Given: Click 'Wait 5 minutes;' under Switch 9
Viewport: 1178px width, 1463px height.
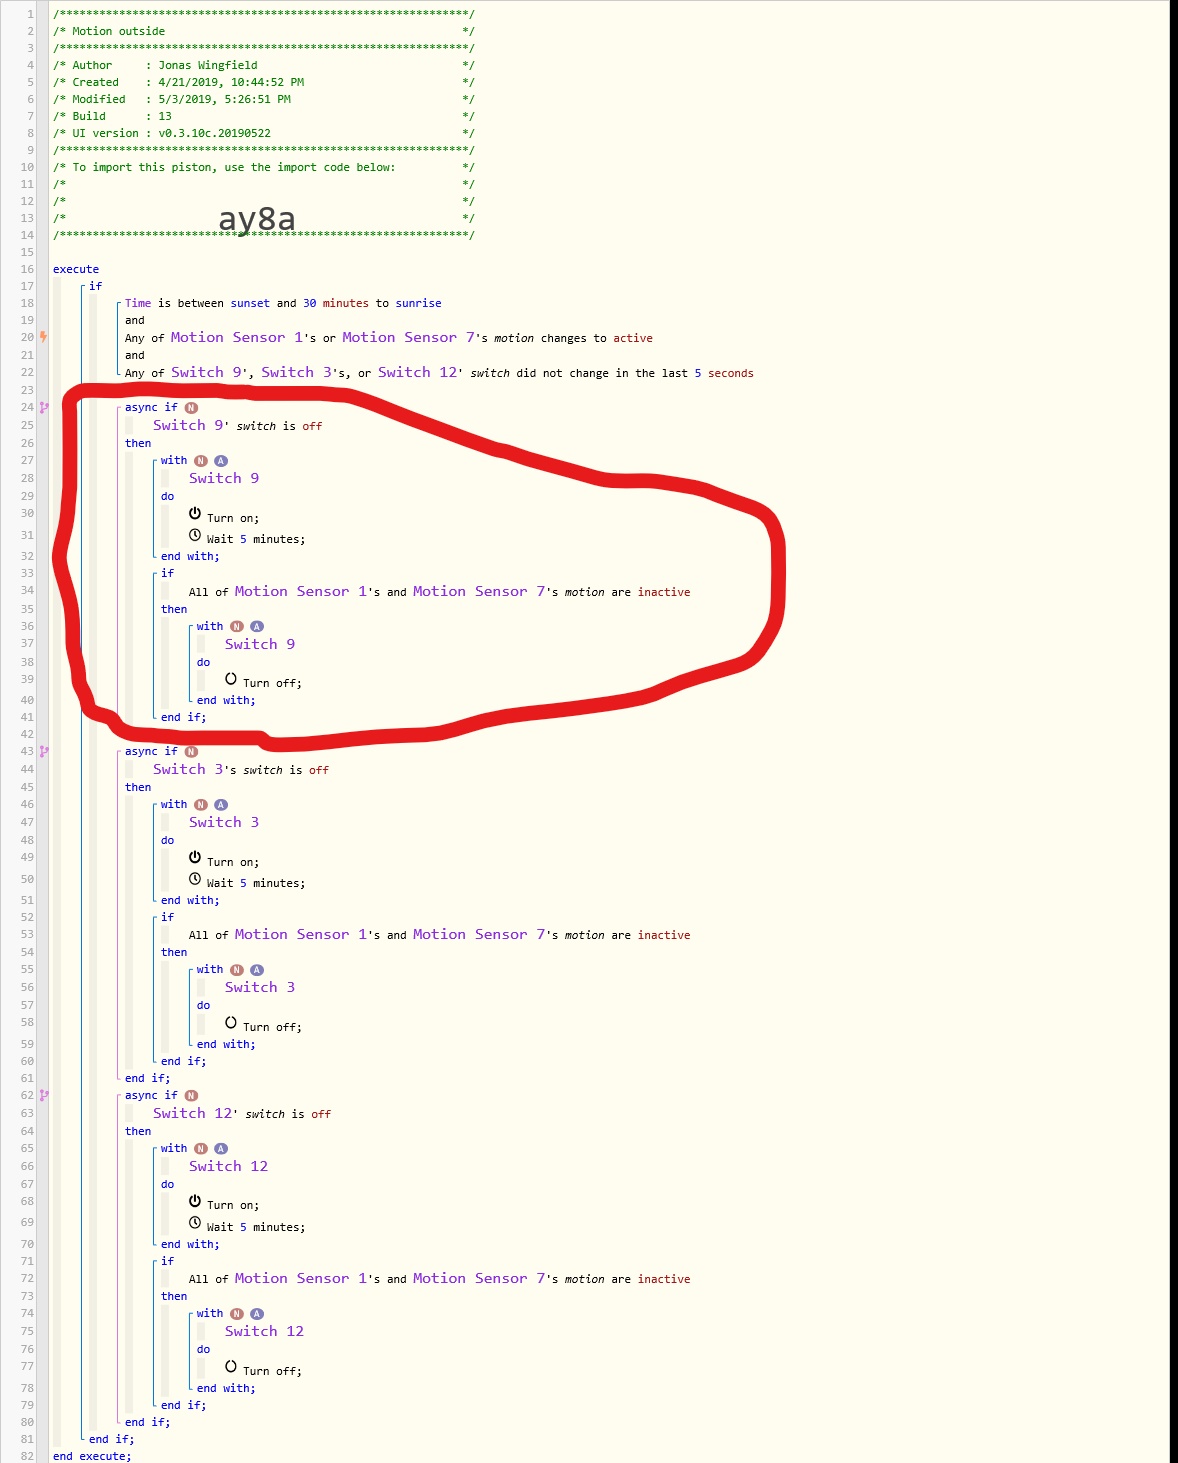Looking at the screenshot, I should (x=256, y=539).
